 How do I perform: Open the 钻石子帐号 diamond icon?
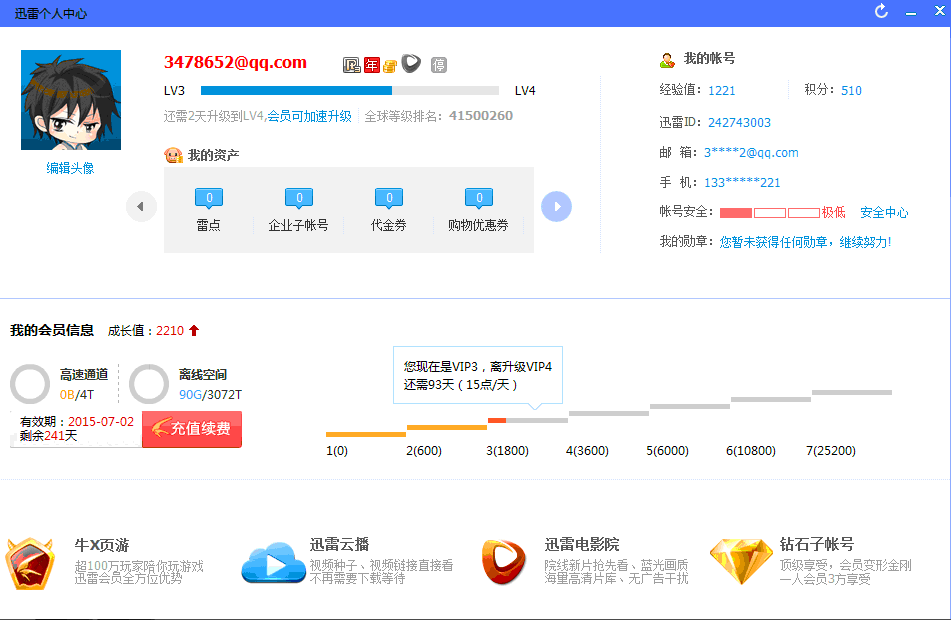pyautogui.click(x=741, y=561)
